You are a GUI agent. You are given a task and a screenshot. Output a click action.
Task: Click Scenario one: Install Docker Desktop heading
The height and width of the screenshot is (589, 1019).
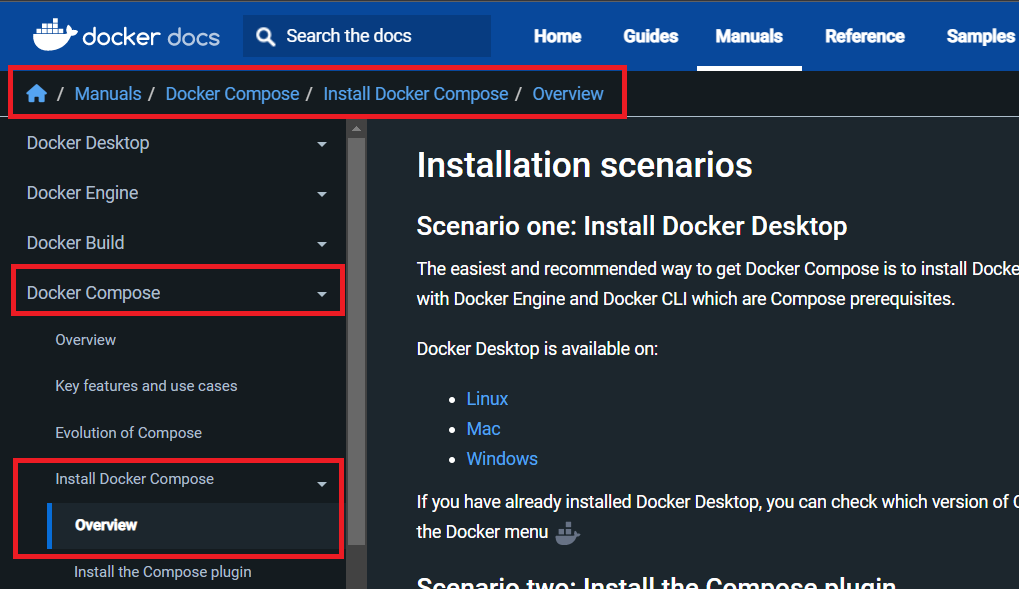632,226
